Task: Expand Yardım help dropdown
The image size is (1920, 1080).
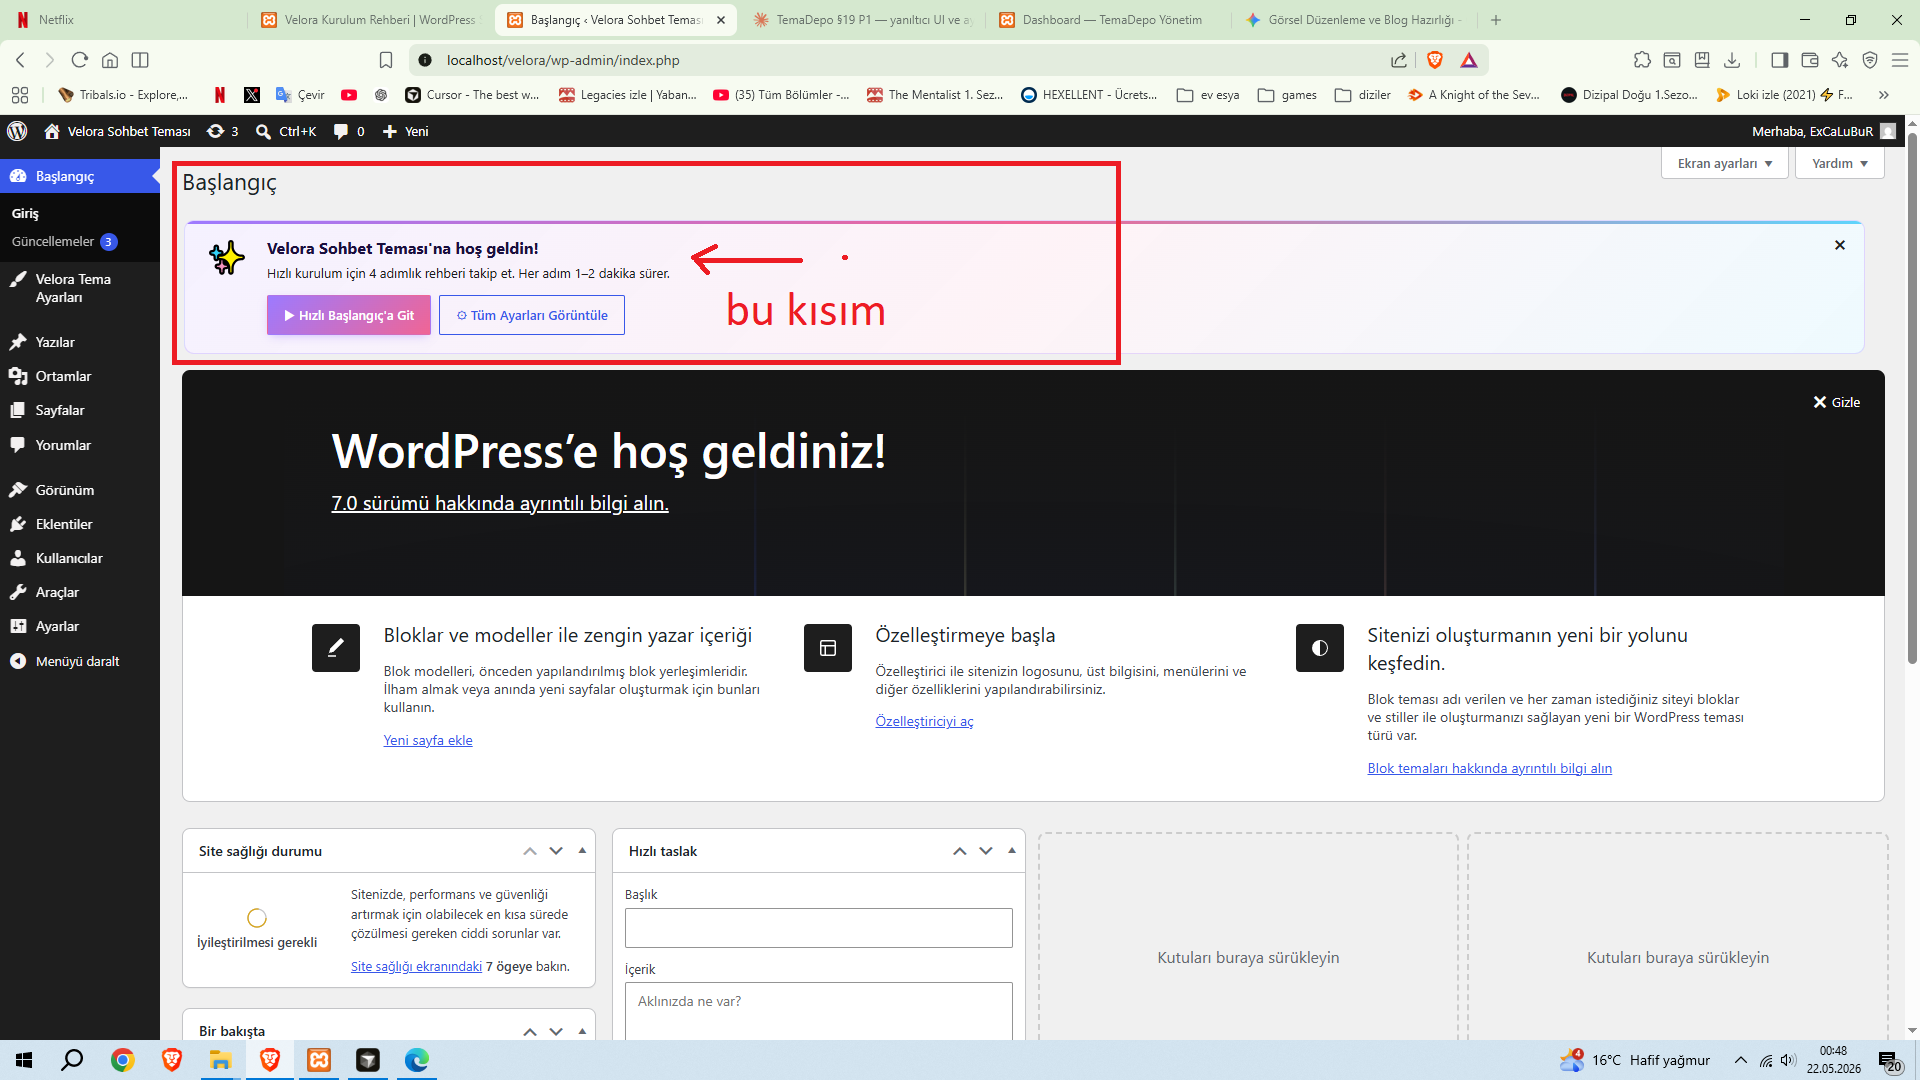Action: pos(1839,163)
